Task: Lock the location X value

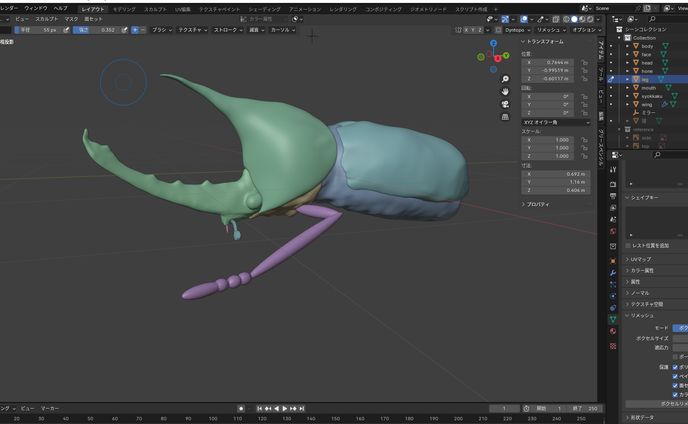Action: point(584,62)
